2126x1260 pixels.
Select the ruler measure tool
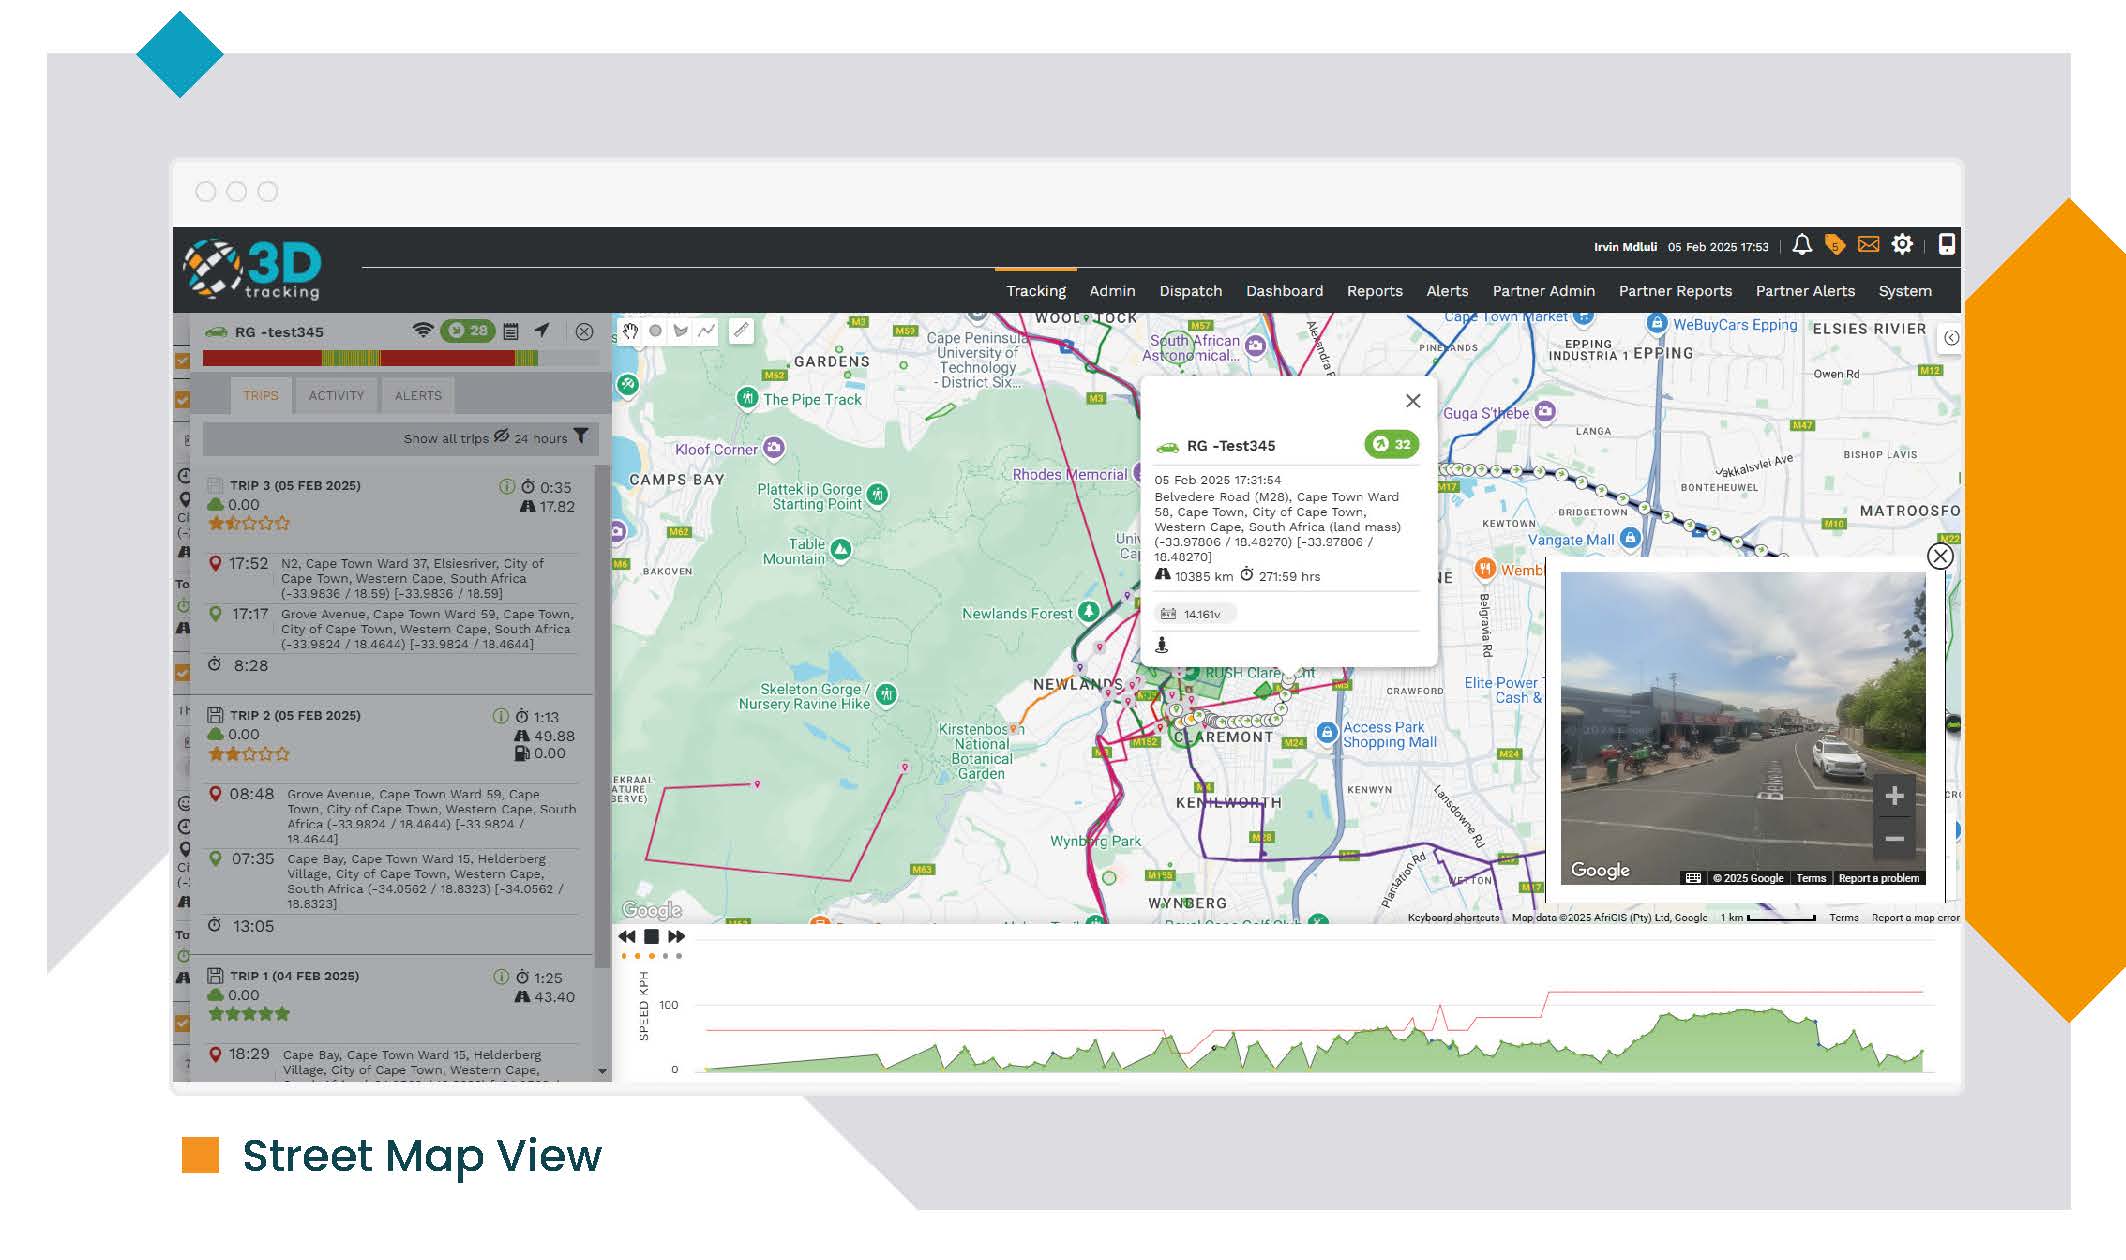741,331
